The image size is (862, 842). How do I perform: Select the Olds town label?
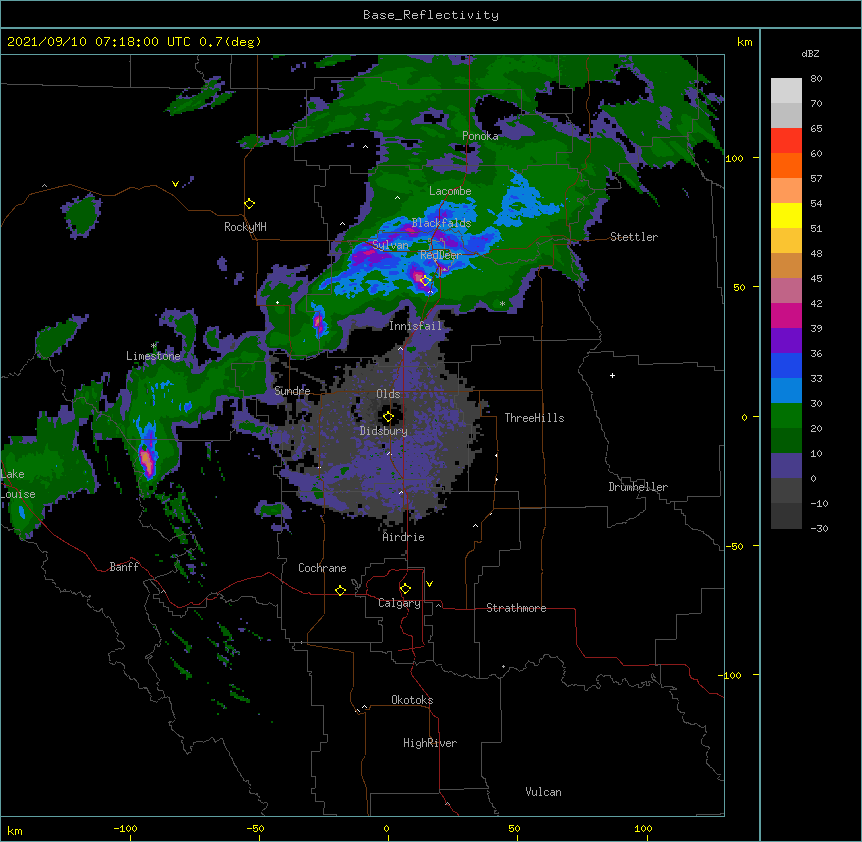click(x=388, y=394)
